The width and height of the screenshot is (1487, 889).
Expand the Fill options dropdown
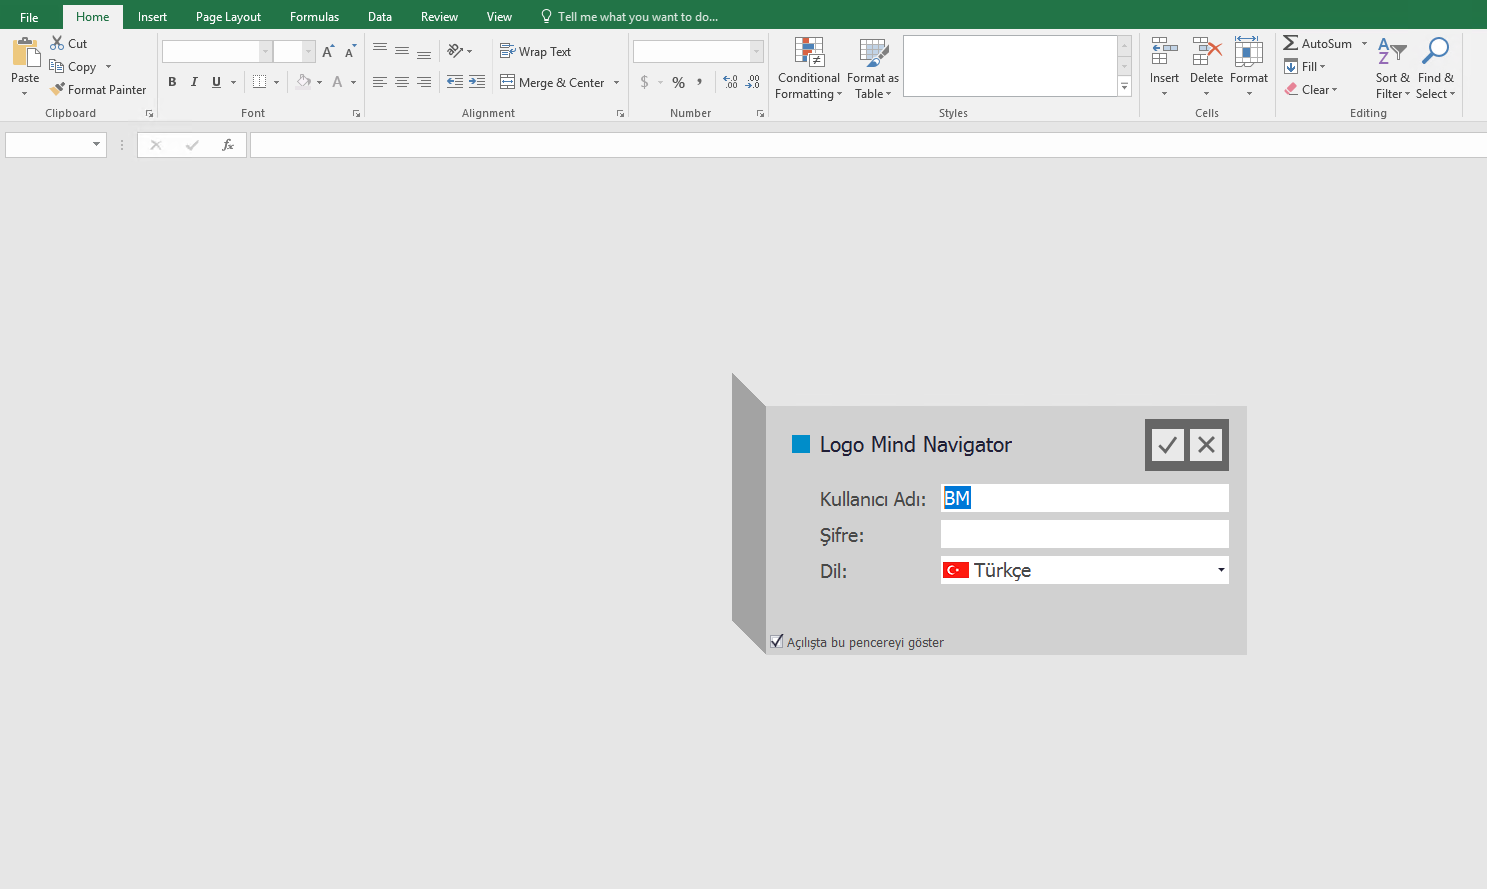pos(1322,66)
